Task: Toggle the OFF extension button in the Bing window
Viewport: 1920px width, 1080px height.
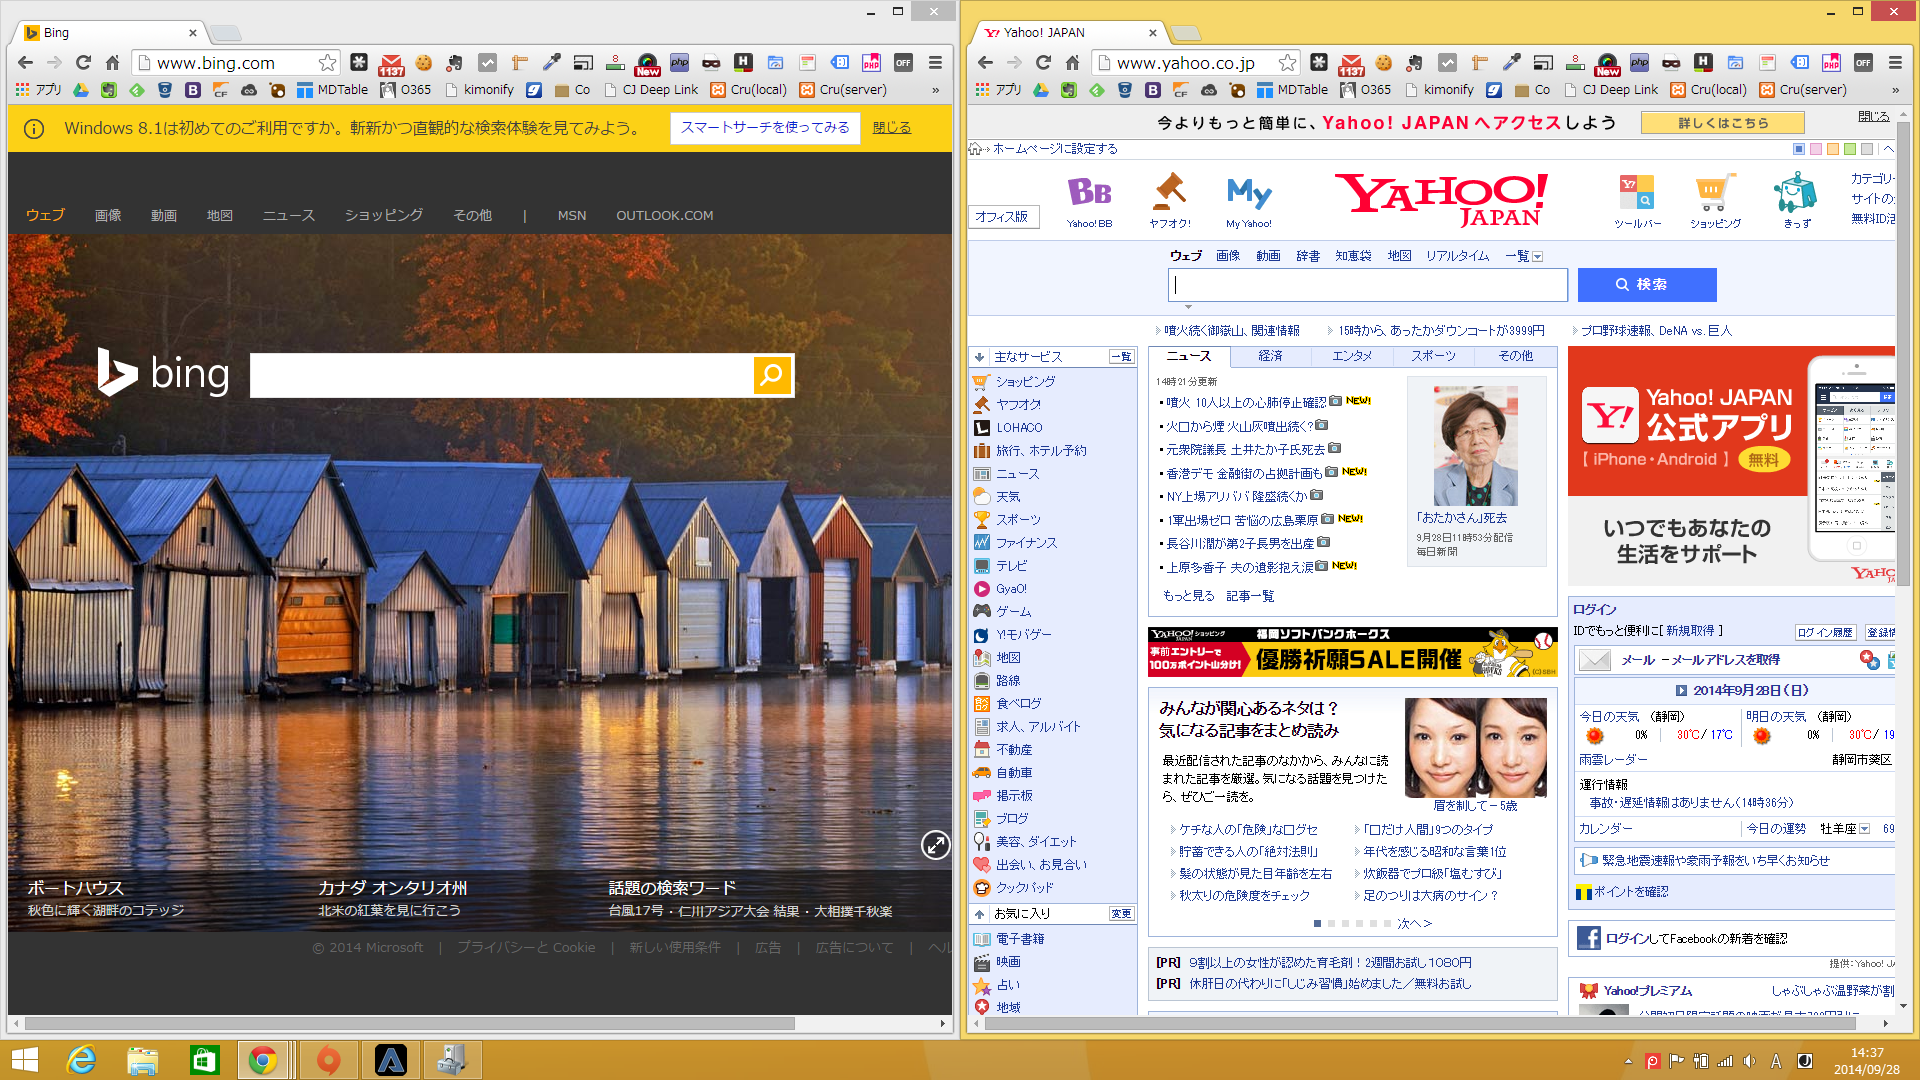Action: 903,63
